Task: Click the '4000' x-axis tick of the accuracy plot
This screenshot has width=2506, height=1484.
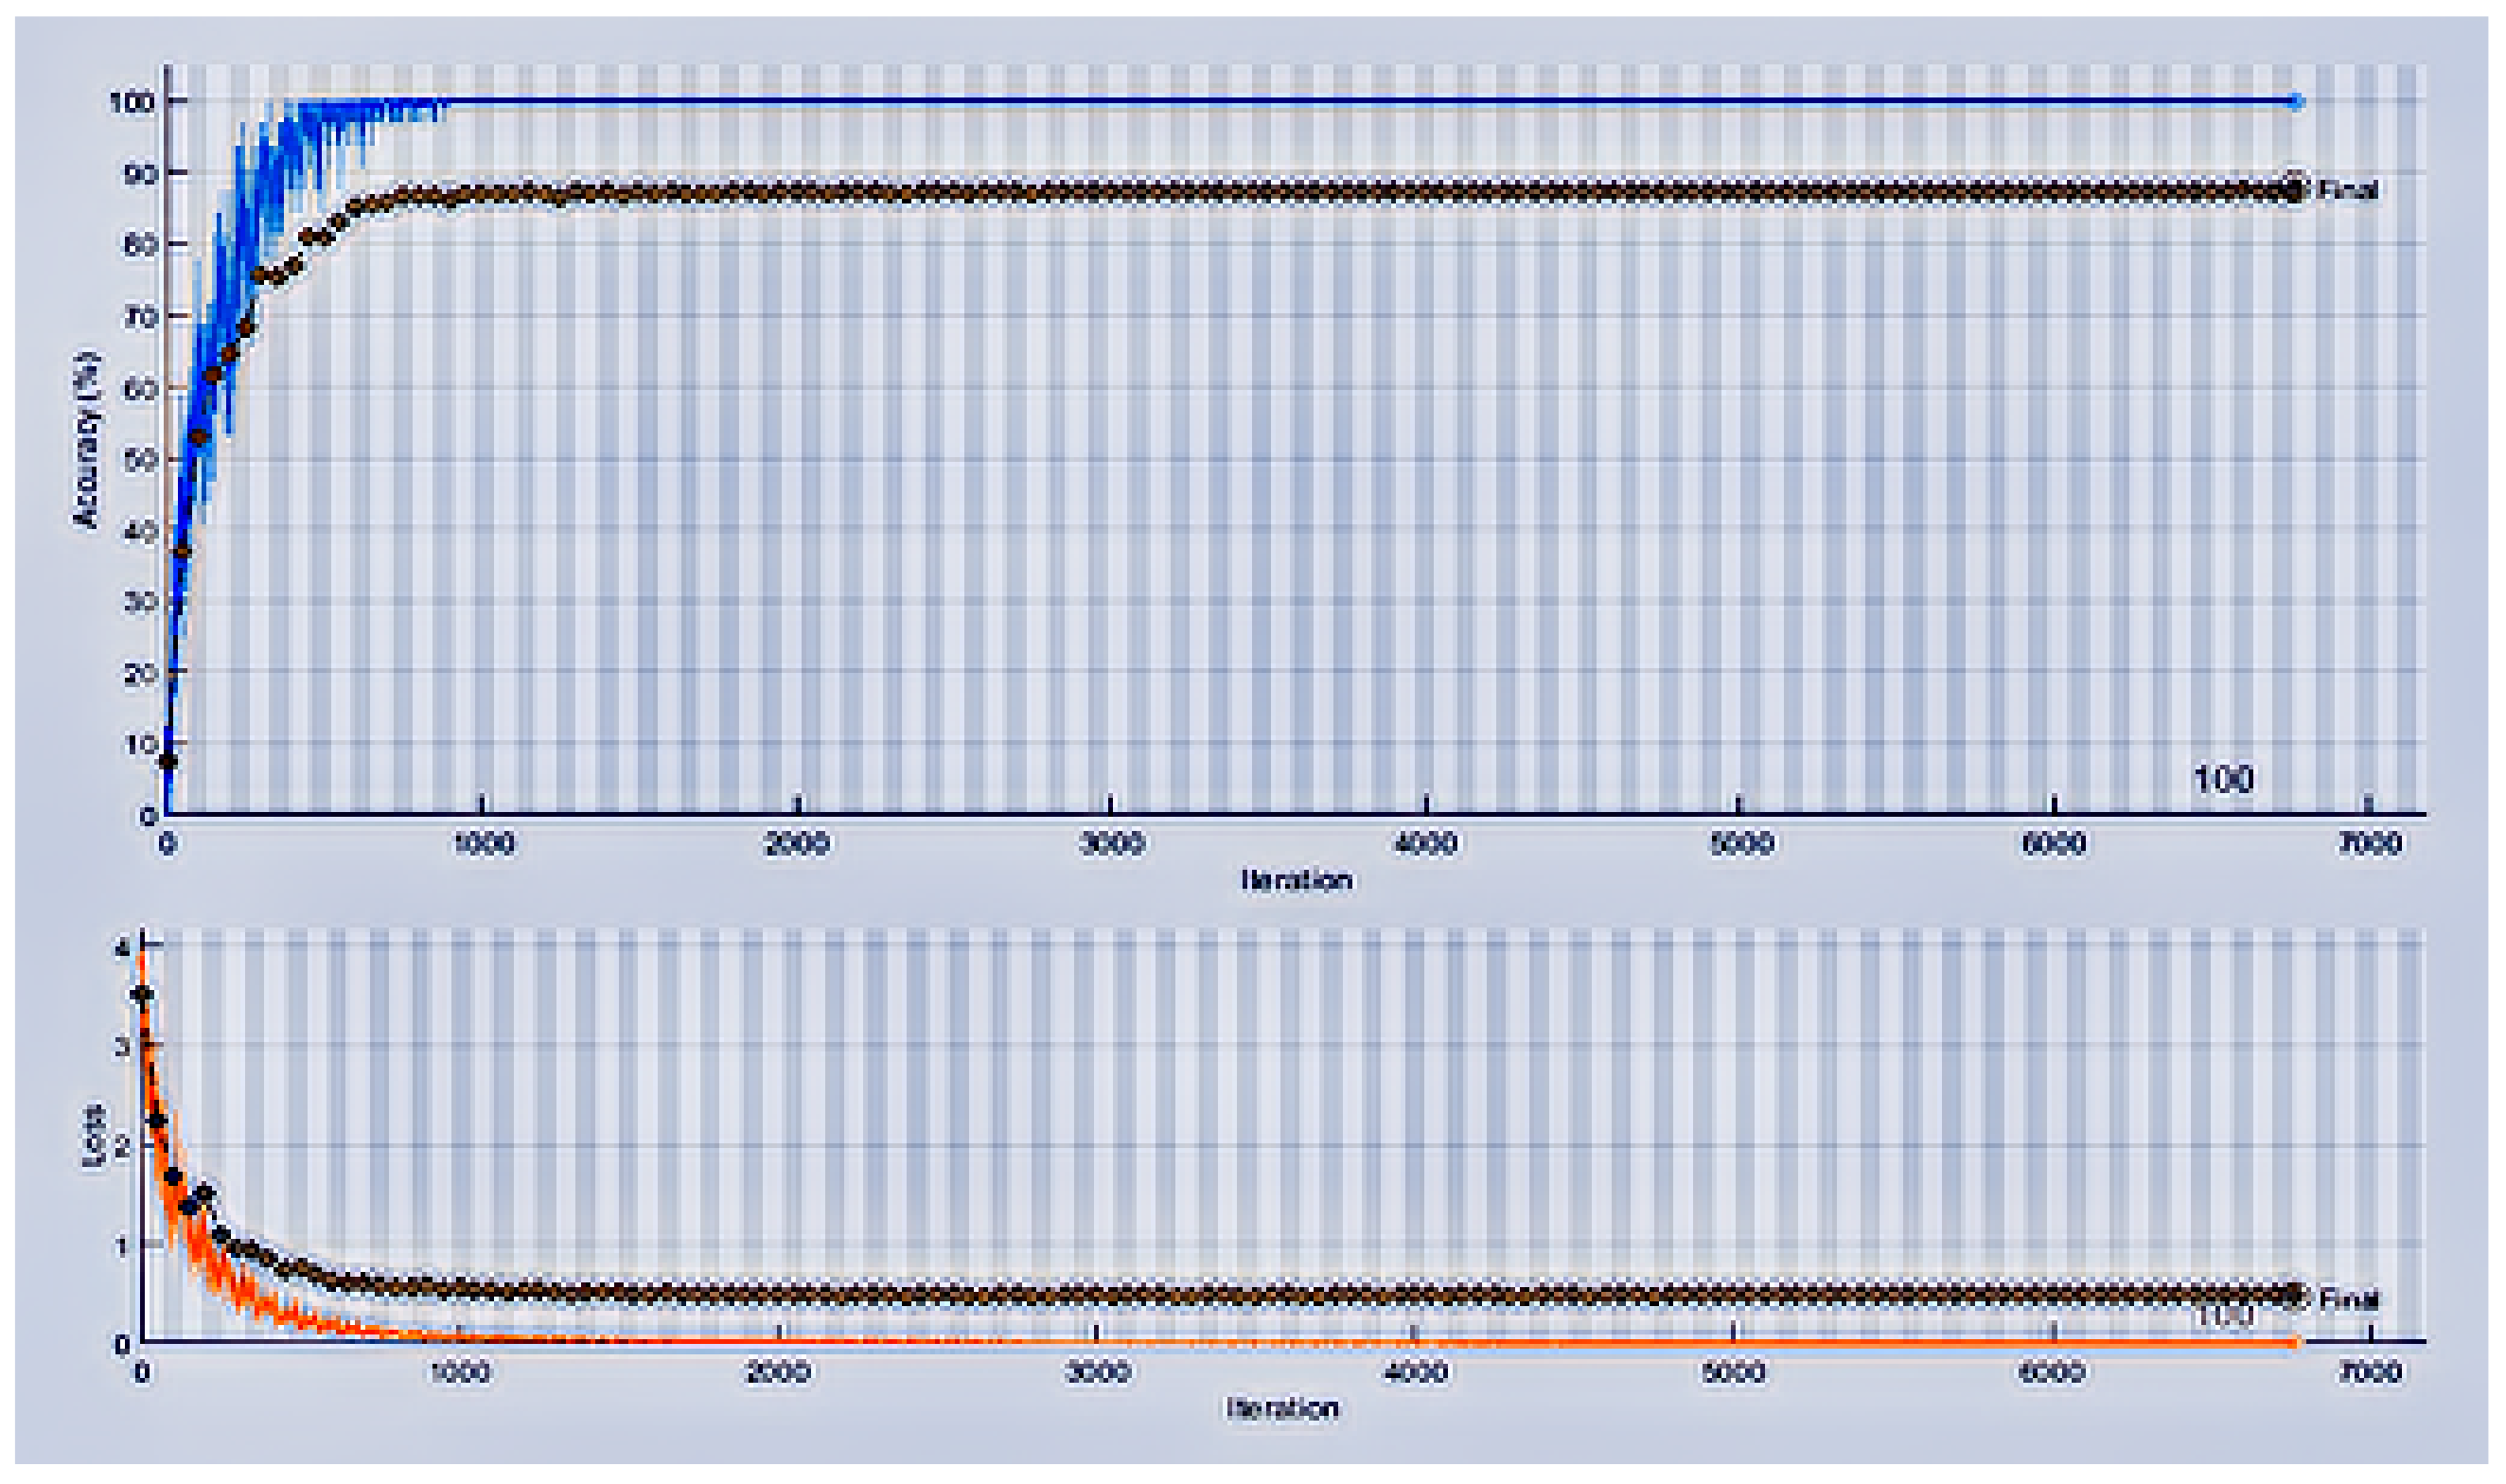Action: click(x=1426, y=844)
